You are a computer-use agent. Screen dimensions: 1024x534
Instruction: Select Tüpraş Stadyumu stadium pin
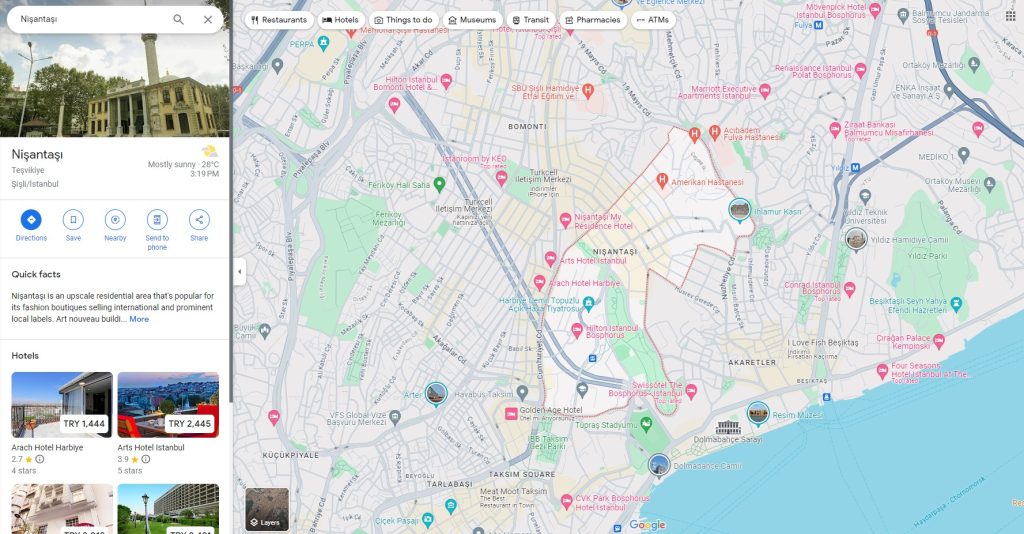(645, 424)
